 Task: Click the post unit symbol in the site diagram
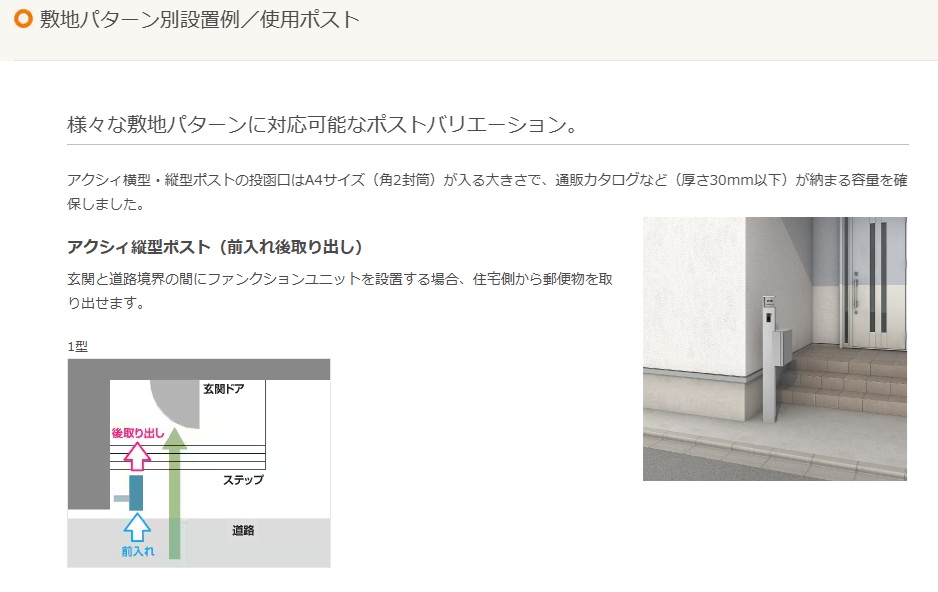click(x=136, y=492)
